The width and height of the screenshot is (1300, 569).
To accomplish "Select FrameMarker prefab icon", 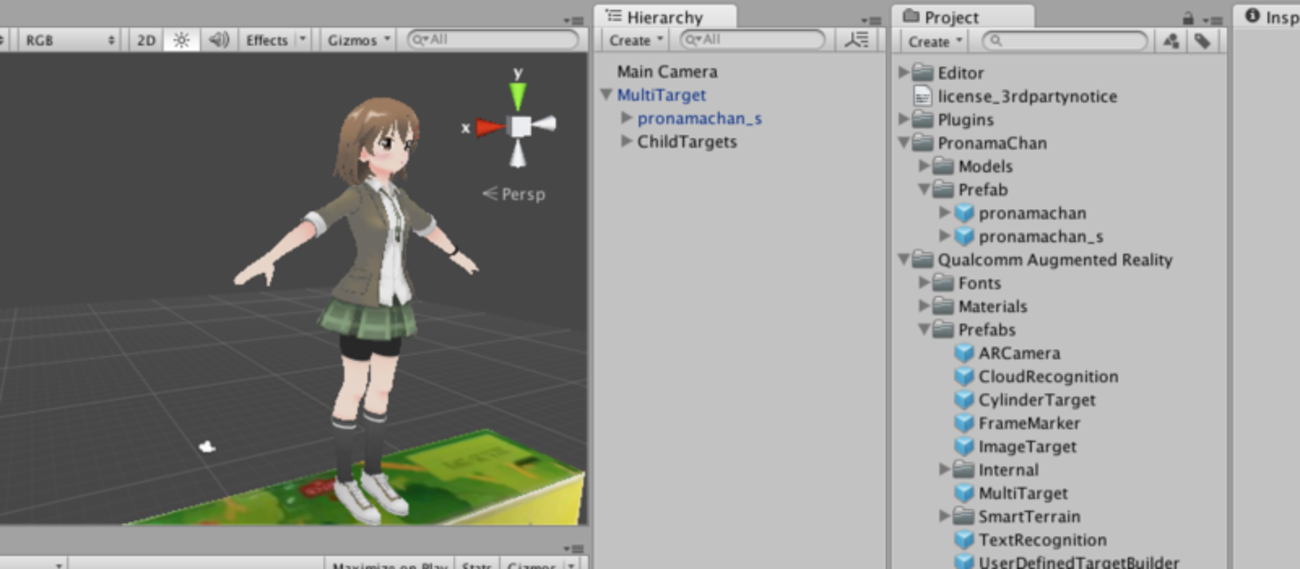I will pyautogui.click(x=964, y=423).
